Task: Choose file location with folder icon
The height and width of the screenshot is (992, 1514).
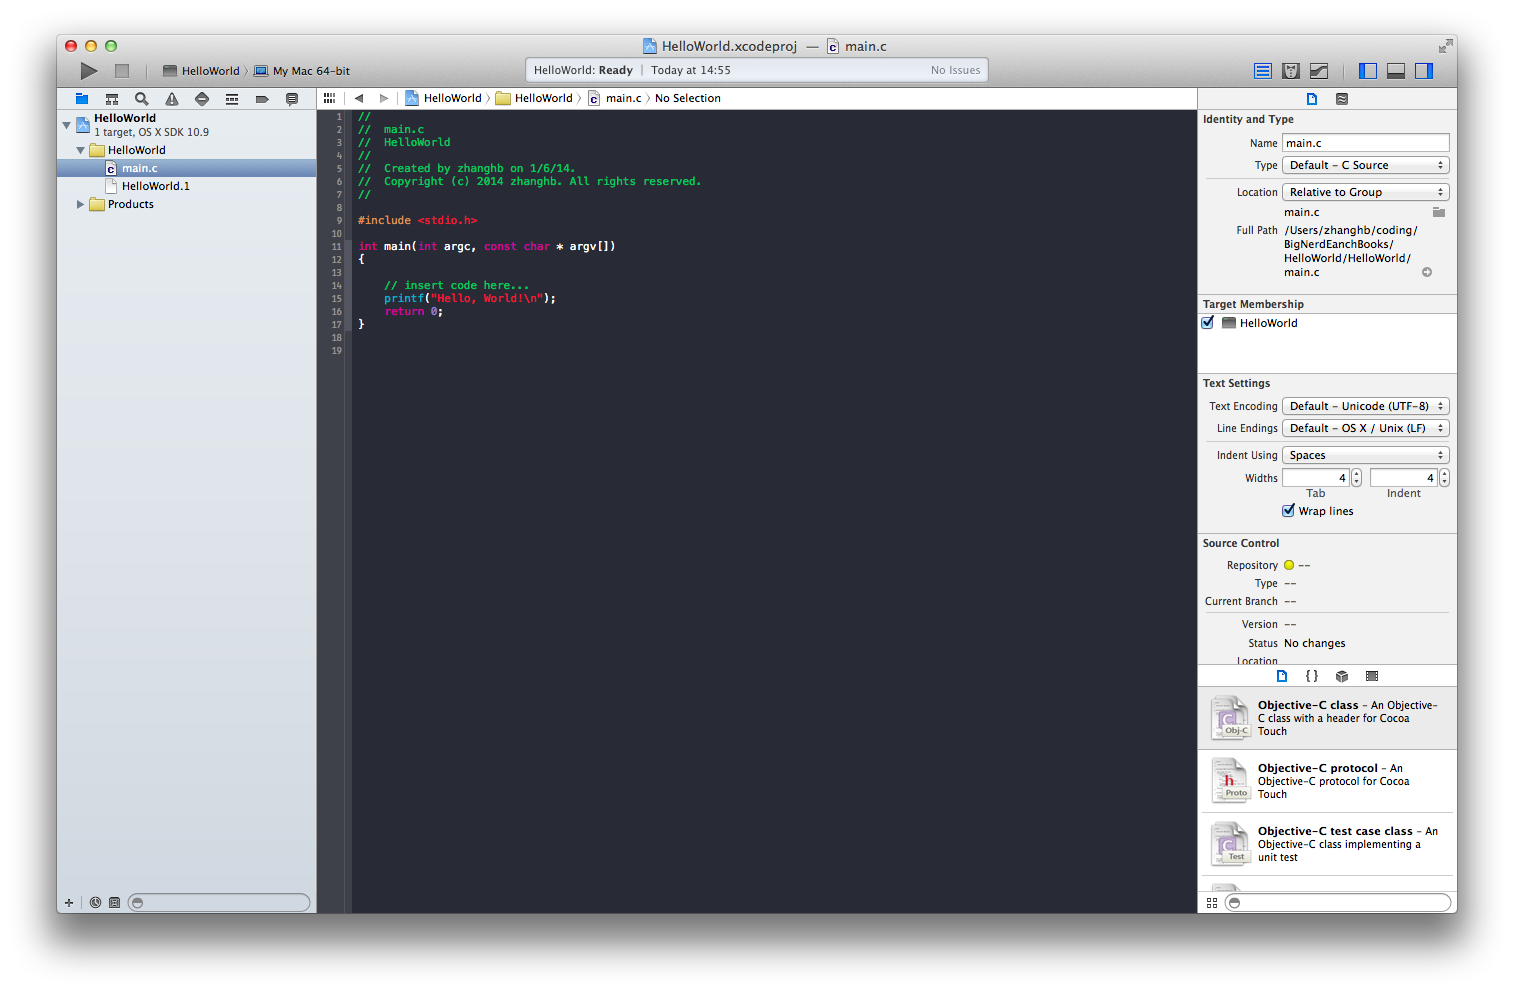Action: point(1439,212)
